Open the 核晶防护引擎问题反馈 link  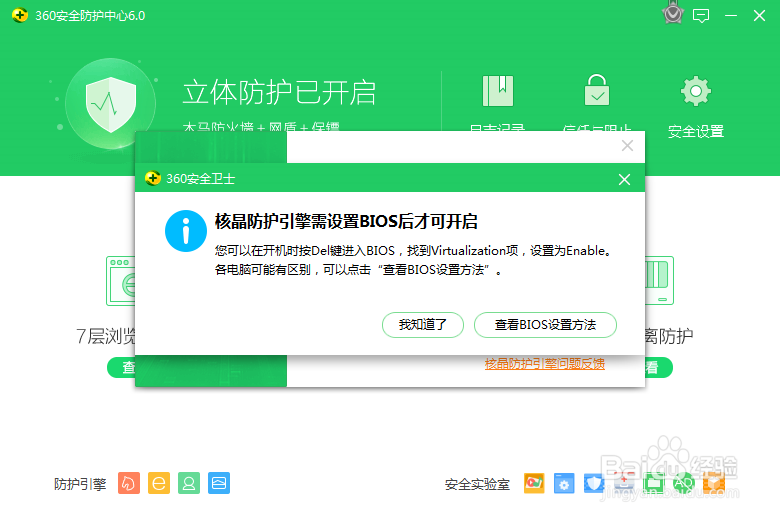pos(544,364)
